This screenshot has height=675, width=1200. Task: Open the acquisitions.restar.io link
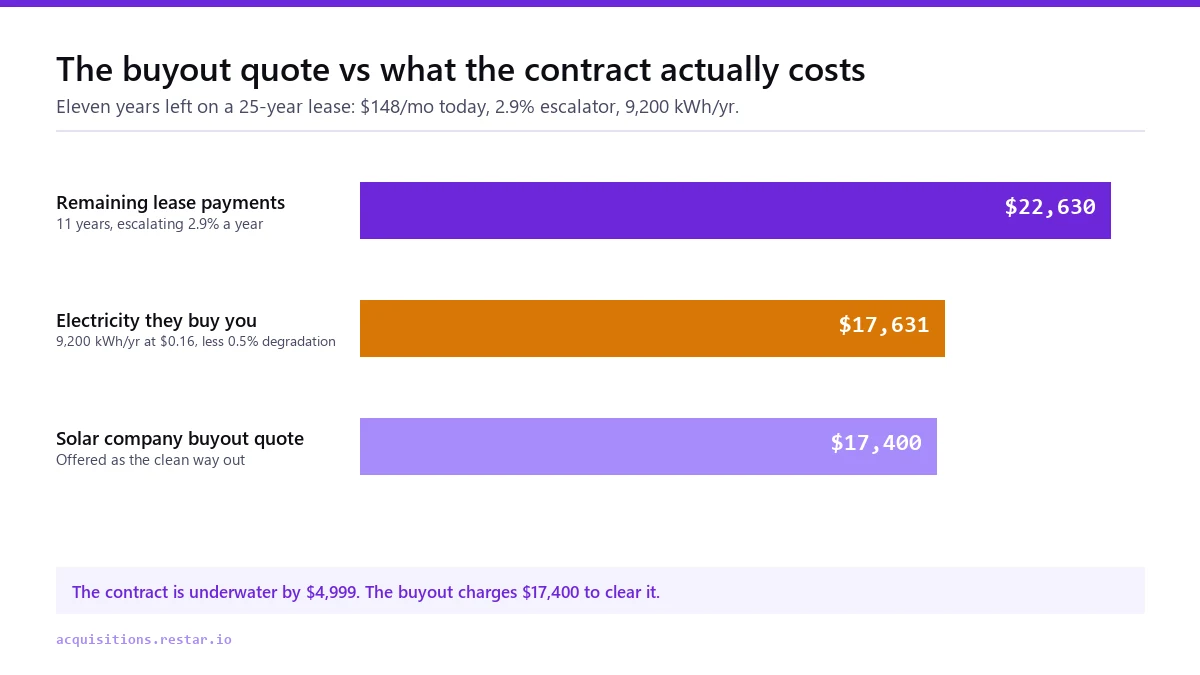pyautogui.click(x=144, y=639)
